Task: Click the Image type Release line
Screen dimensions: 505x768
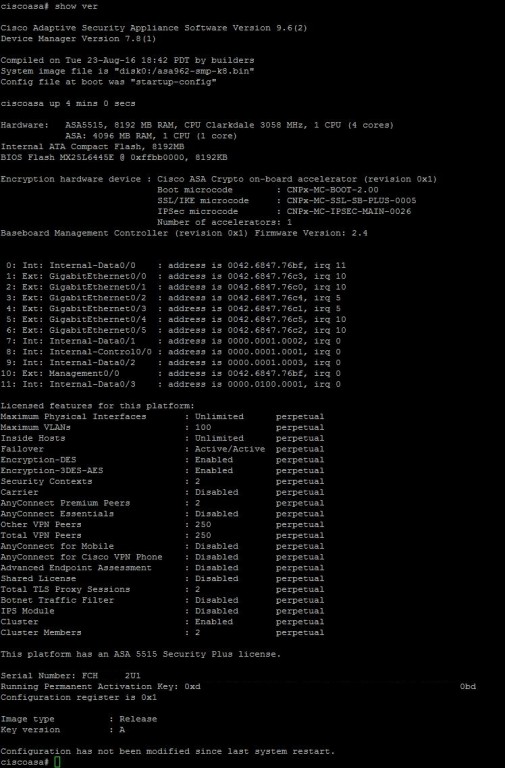Action: [x=79, y=719]
